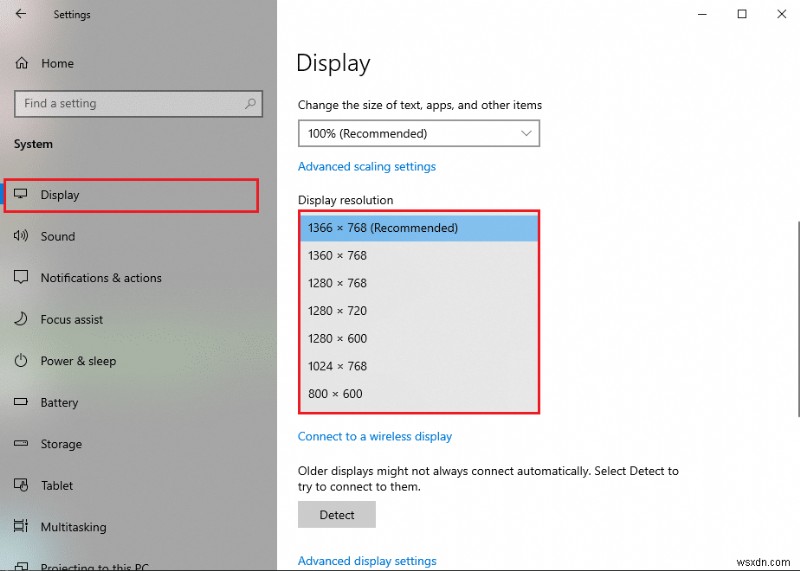Open Multitasking settings page
800x571 pixels.
pyautogui.click(x=73, y=527)
